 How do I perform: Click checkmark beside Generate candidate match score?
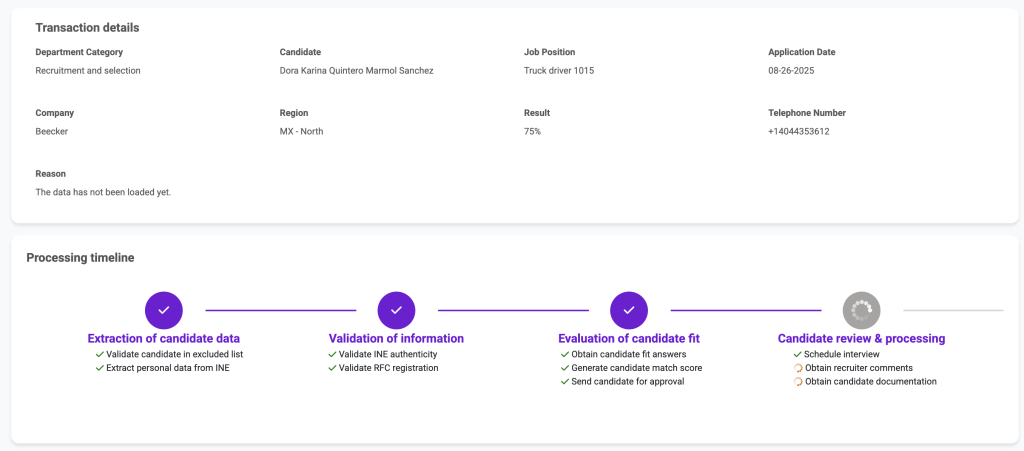564,368
